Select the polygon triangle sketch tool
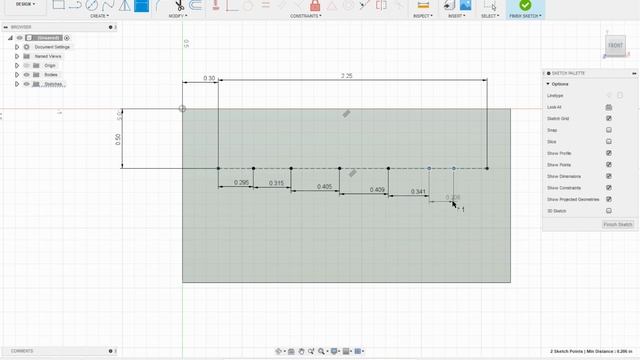Screen dimensions: 640x360 (x=124, y=5)
